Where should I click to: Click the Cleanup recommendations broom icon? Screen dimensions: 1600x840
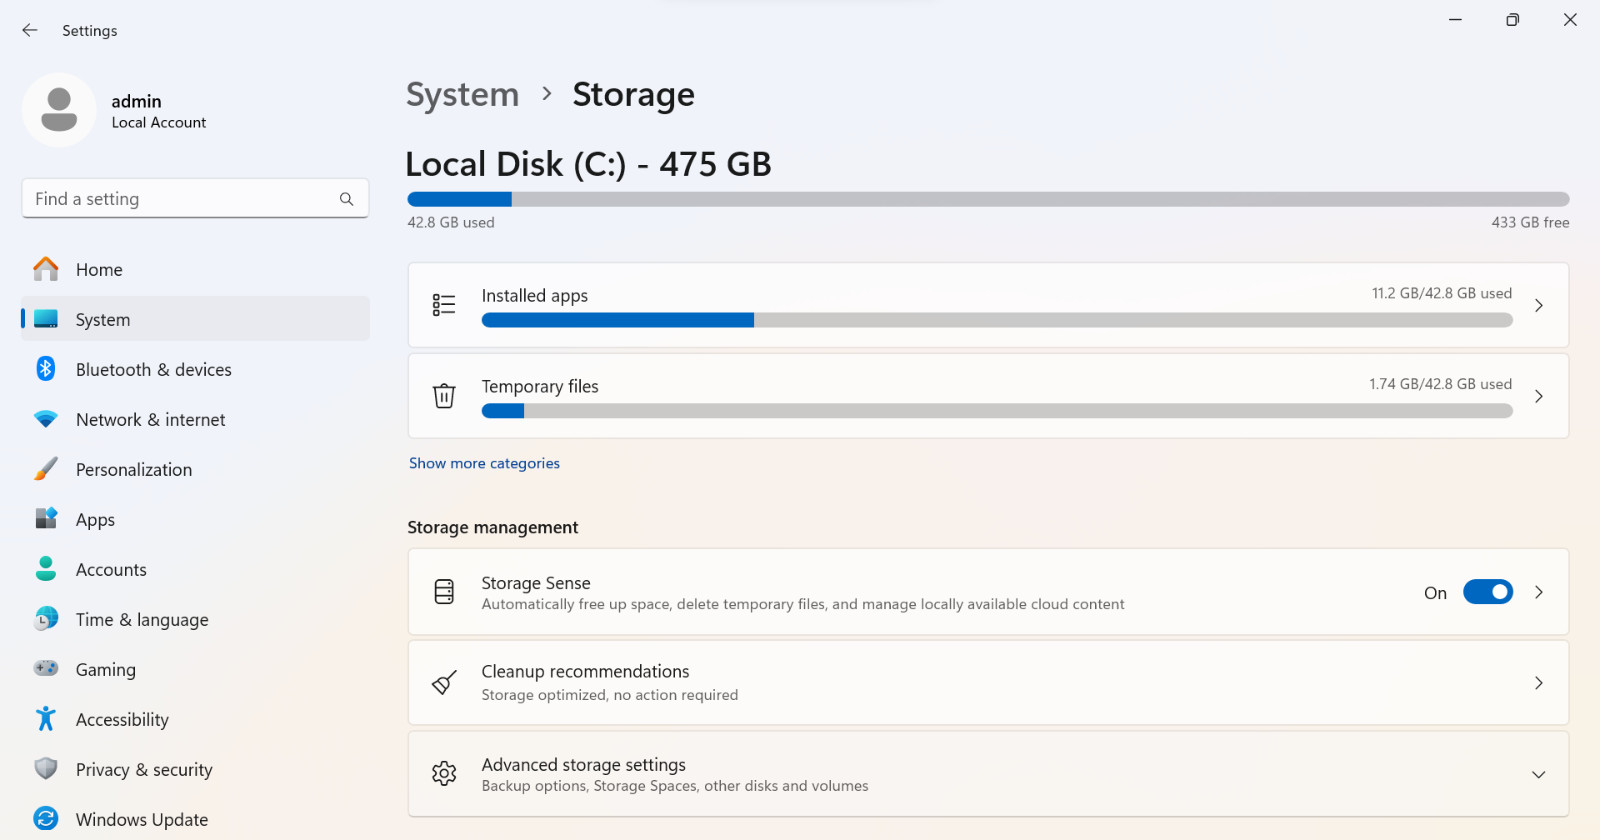click(x=444, y=683)
